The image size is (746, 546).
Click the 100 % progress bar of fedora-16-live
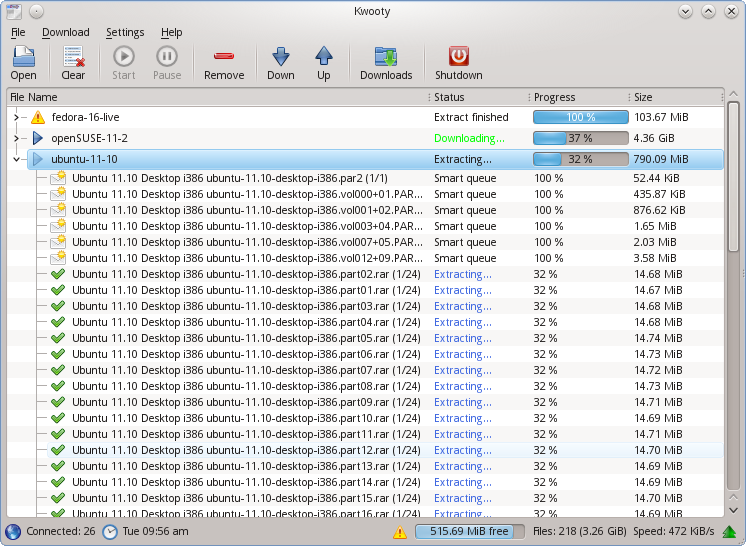(x=580, y=117)
